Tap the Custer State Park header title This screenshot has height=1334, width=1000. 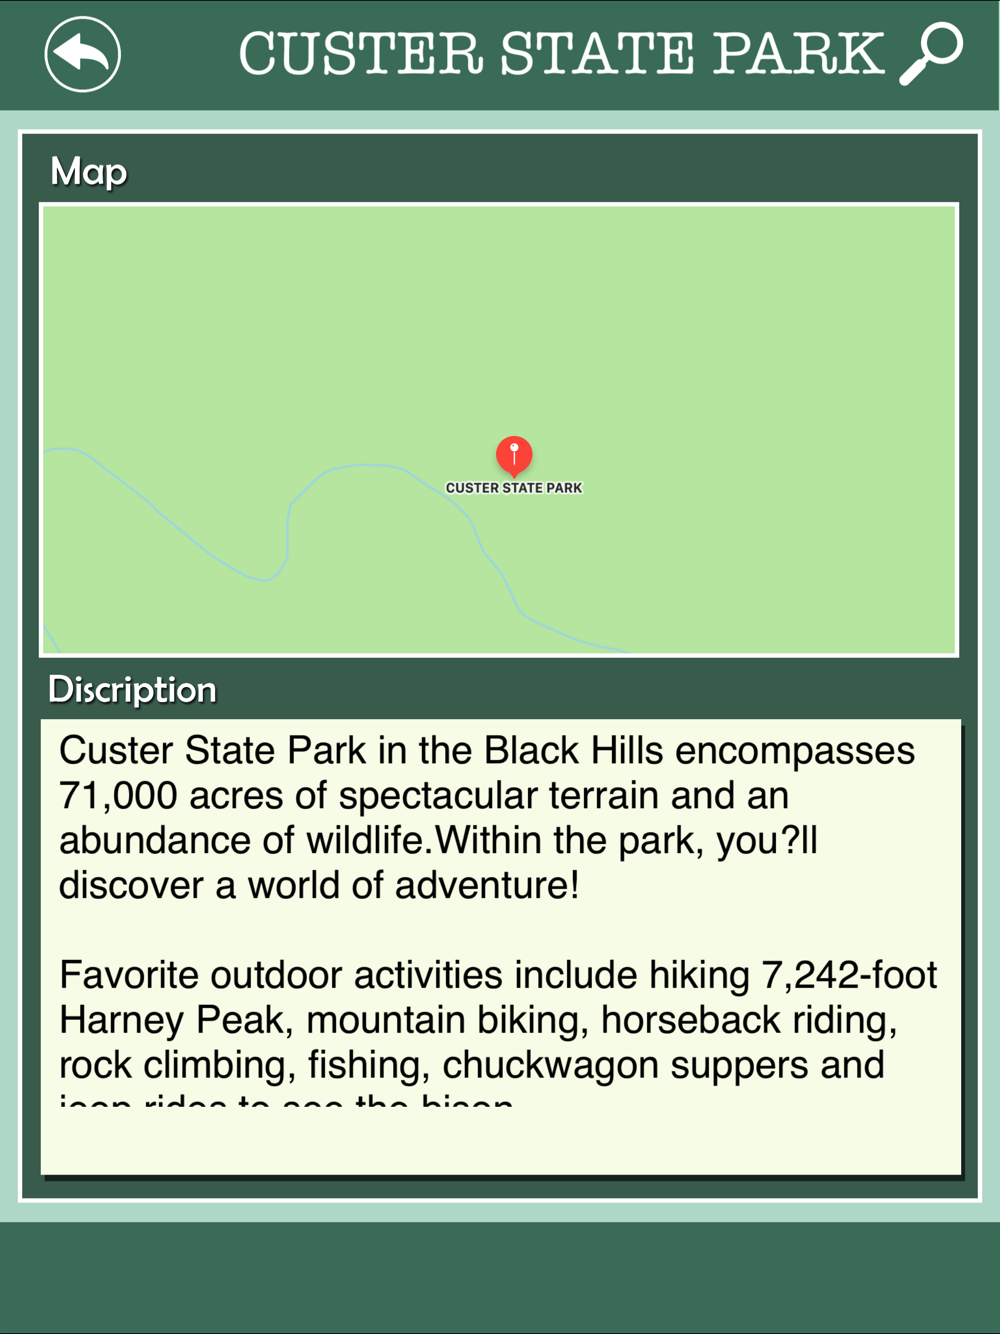561,54
